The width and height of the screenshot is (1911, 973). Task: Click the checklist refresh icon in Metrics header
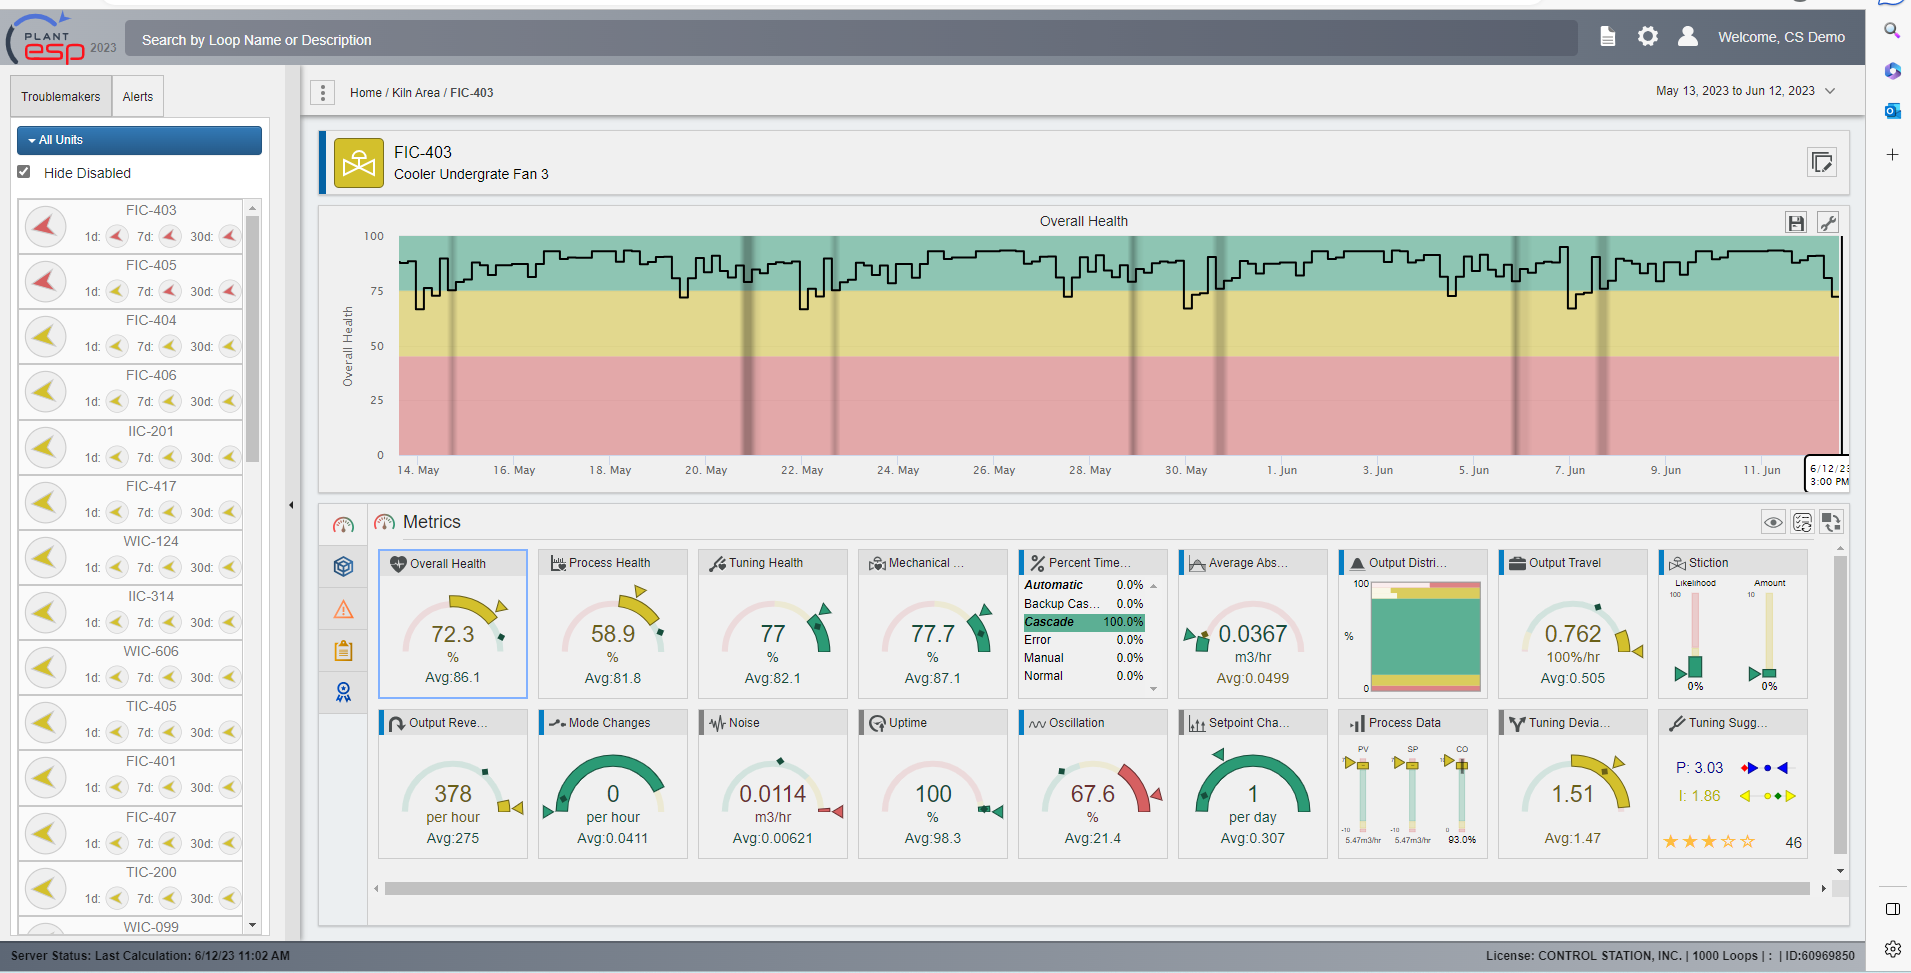1802,521
